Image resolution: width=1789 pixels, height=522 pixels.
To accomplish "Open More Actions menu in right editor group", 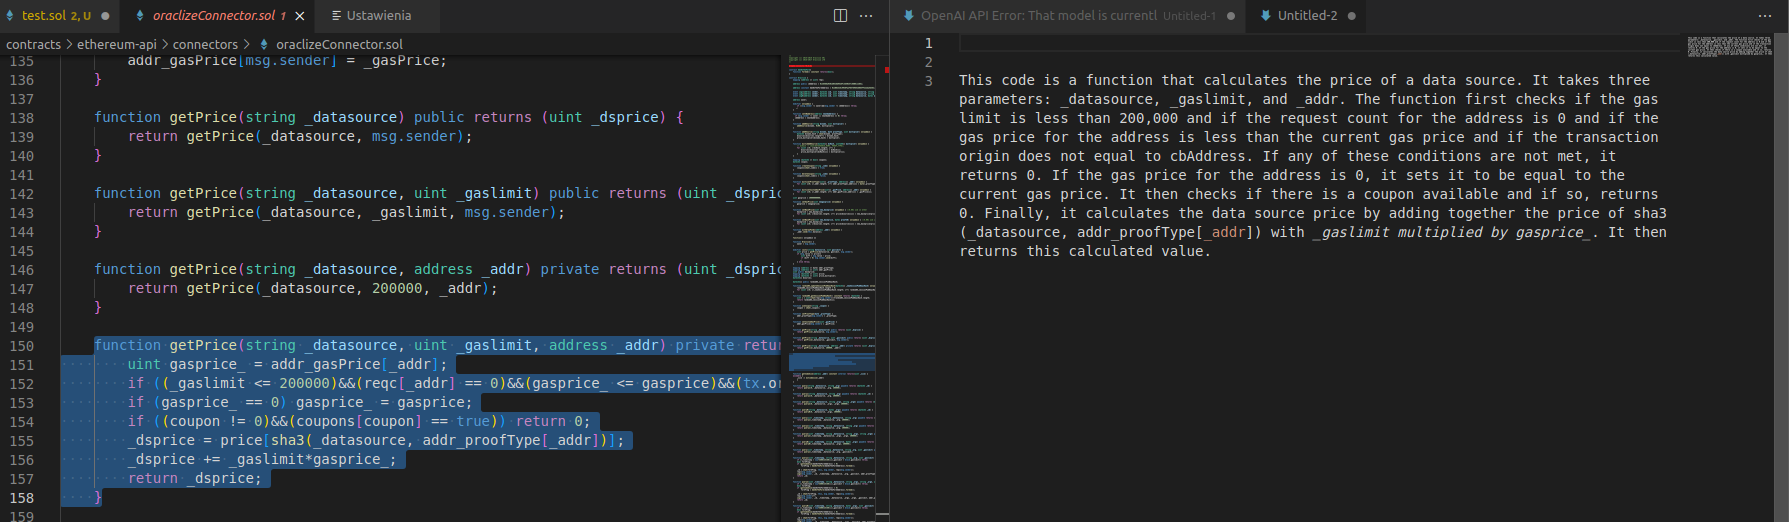I will (1765, 16).
